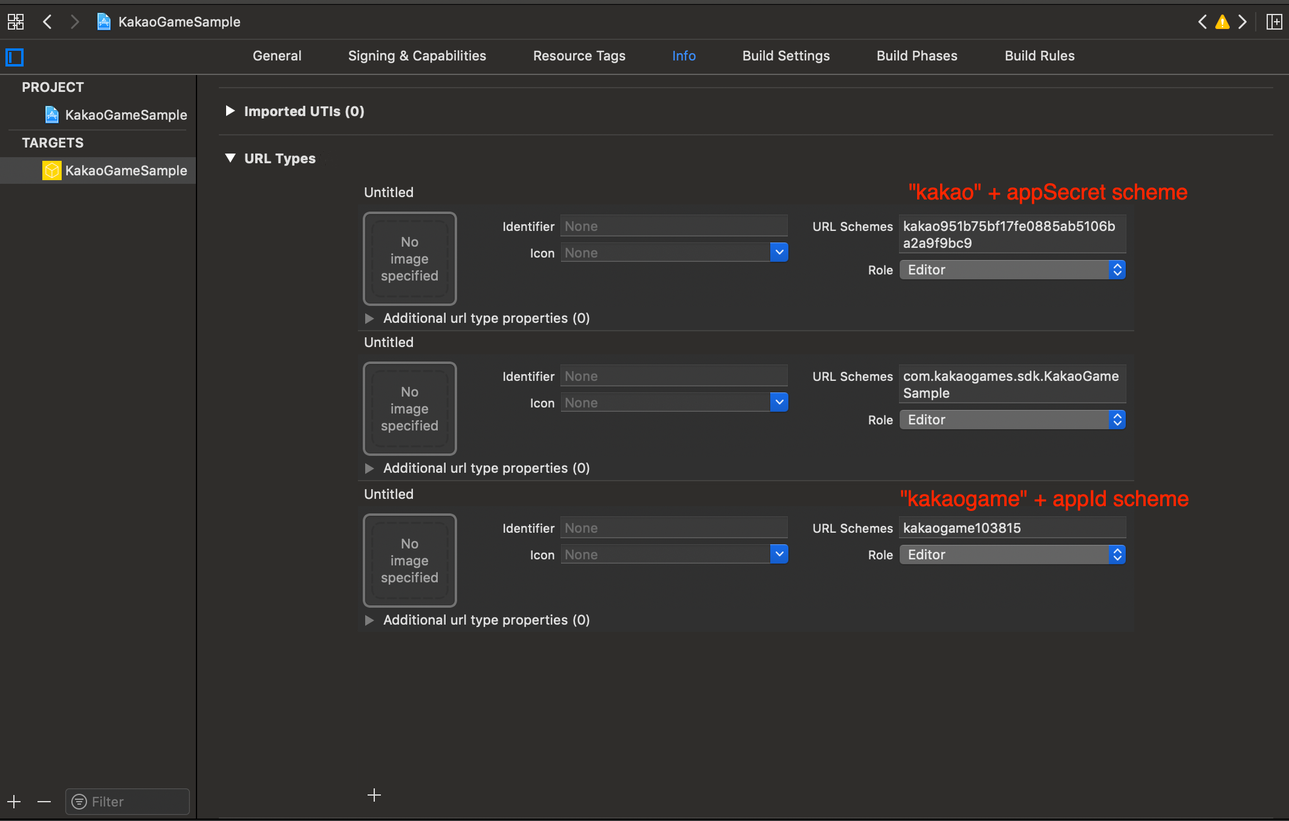The image size is (1289, 821).
Task: Open the Resource Tags tab
Action: tap(579, 56)
